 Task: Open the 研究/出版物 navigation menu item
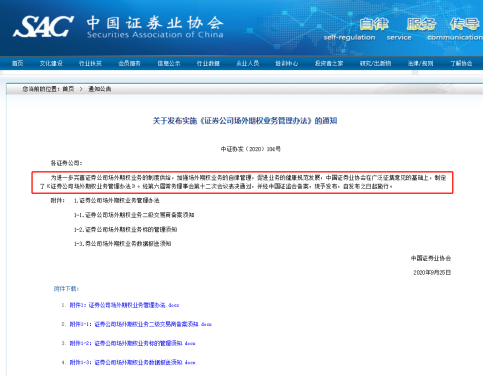(375, 63)
